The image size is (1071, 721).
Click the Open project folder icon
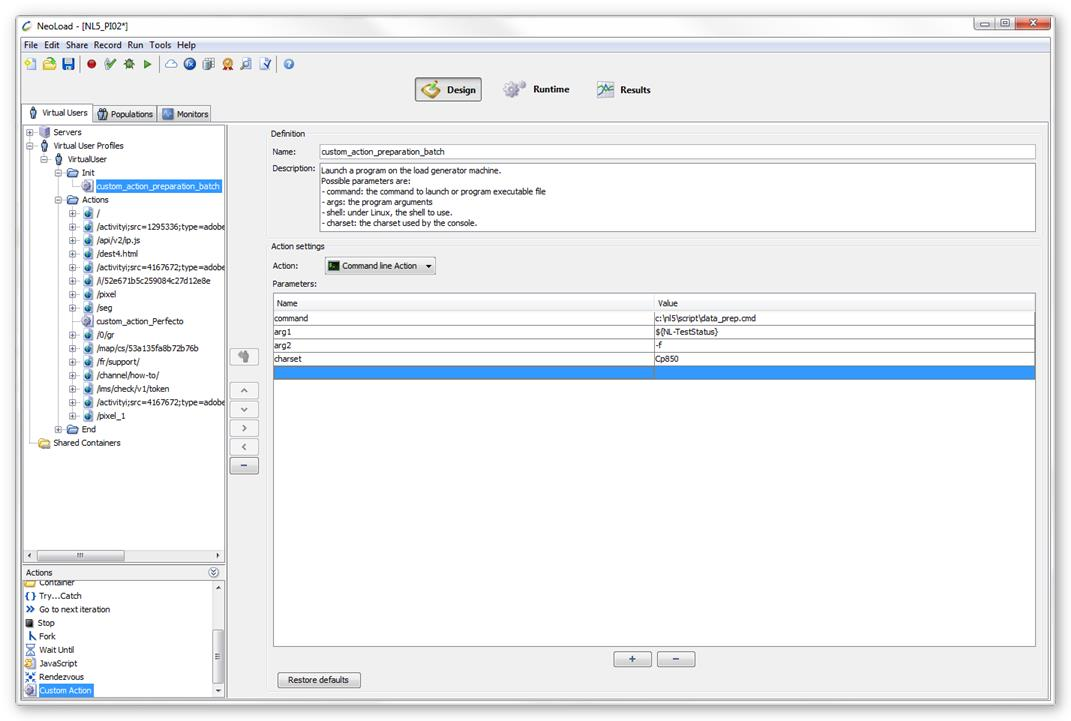pyautogui.click(x=49, y=64)
